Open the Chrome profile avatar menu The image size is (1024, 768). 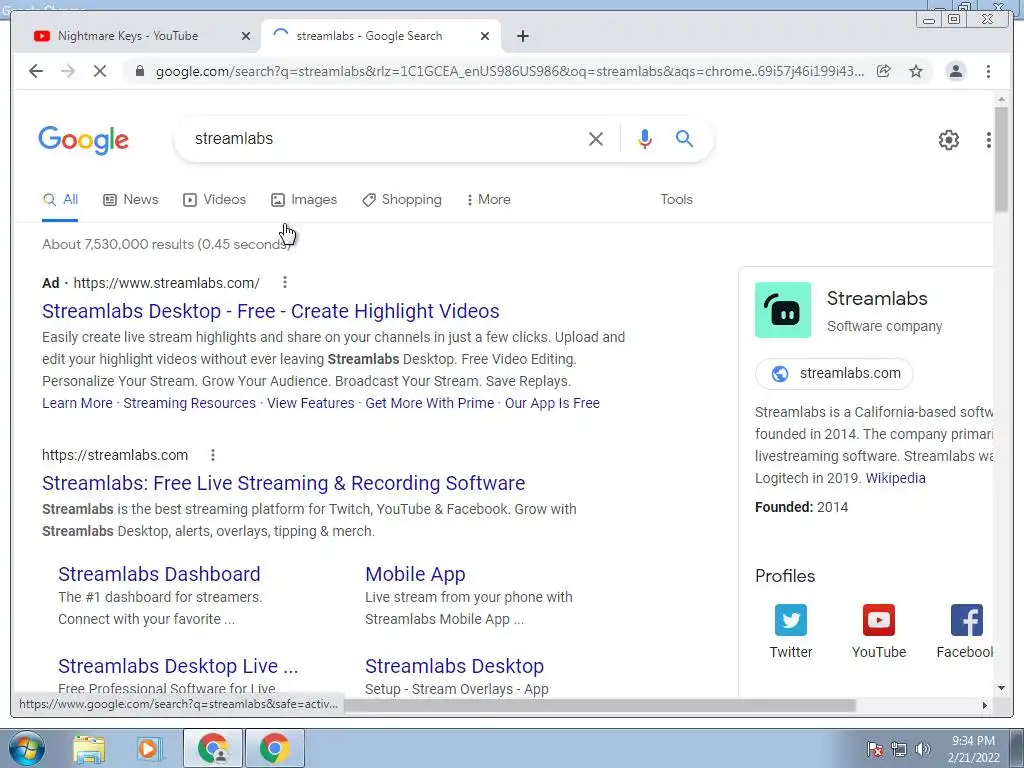tap(955, 71)
